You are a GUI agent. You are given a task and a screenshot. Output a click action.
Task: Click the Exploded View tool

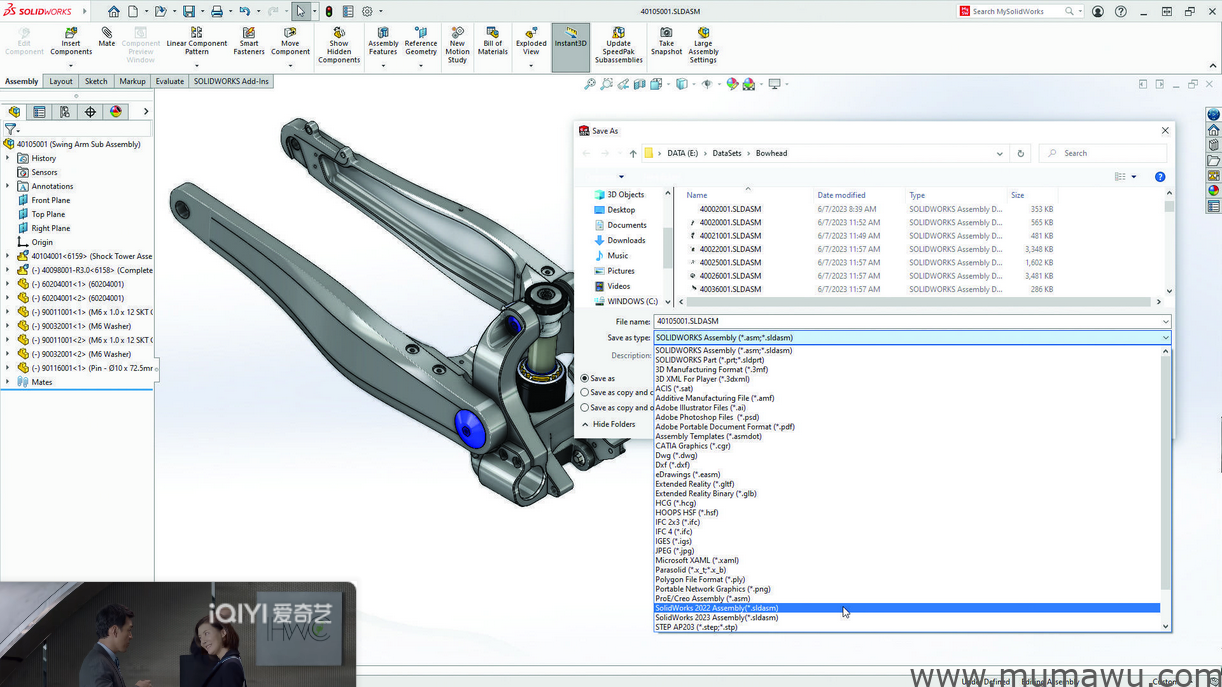531,41
